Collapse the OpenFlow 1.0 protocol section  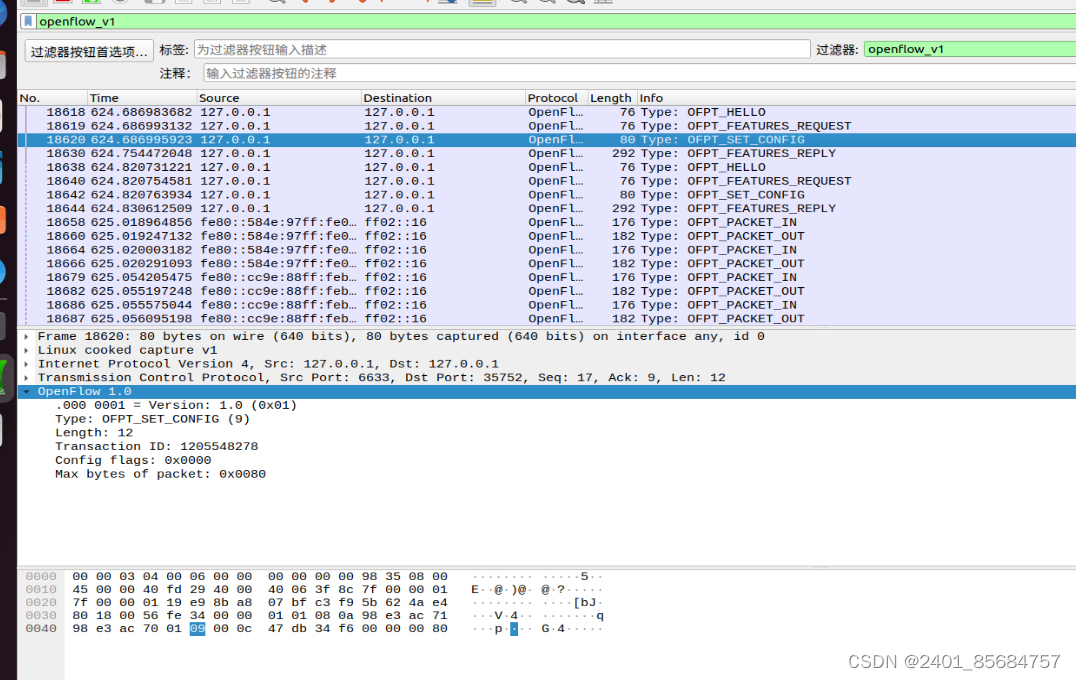25,391
